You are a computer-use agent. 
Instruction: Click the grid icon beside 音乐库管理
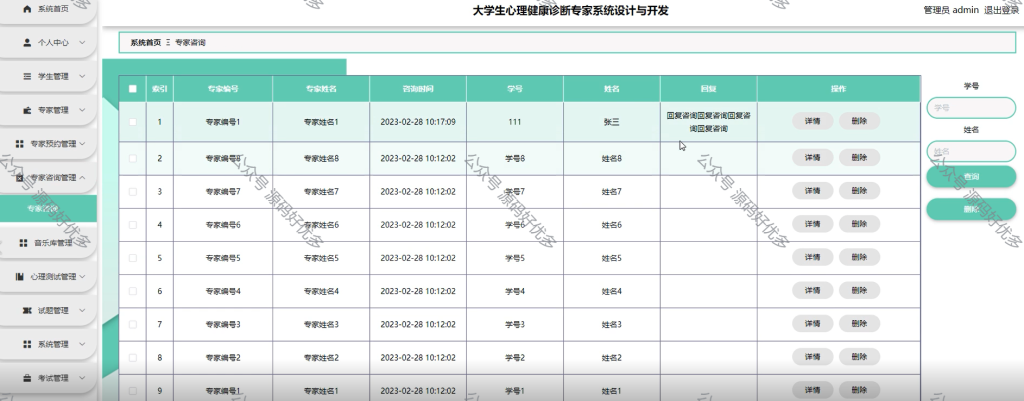[x=24, y=243]
